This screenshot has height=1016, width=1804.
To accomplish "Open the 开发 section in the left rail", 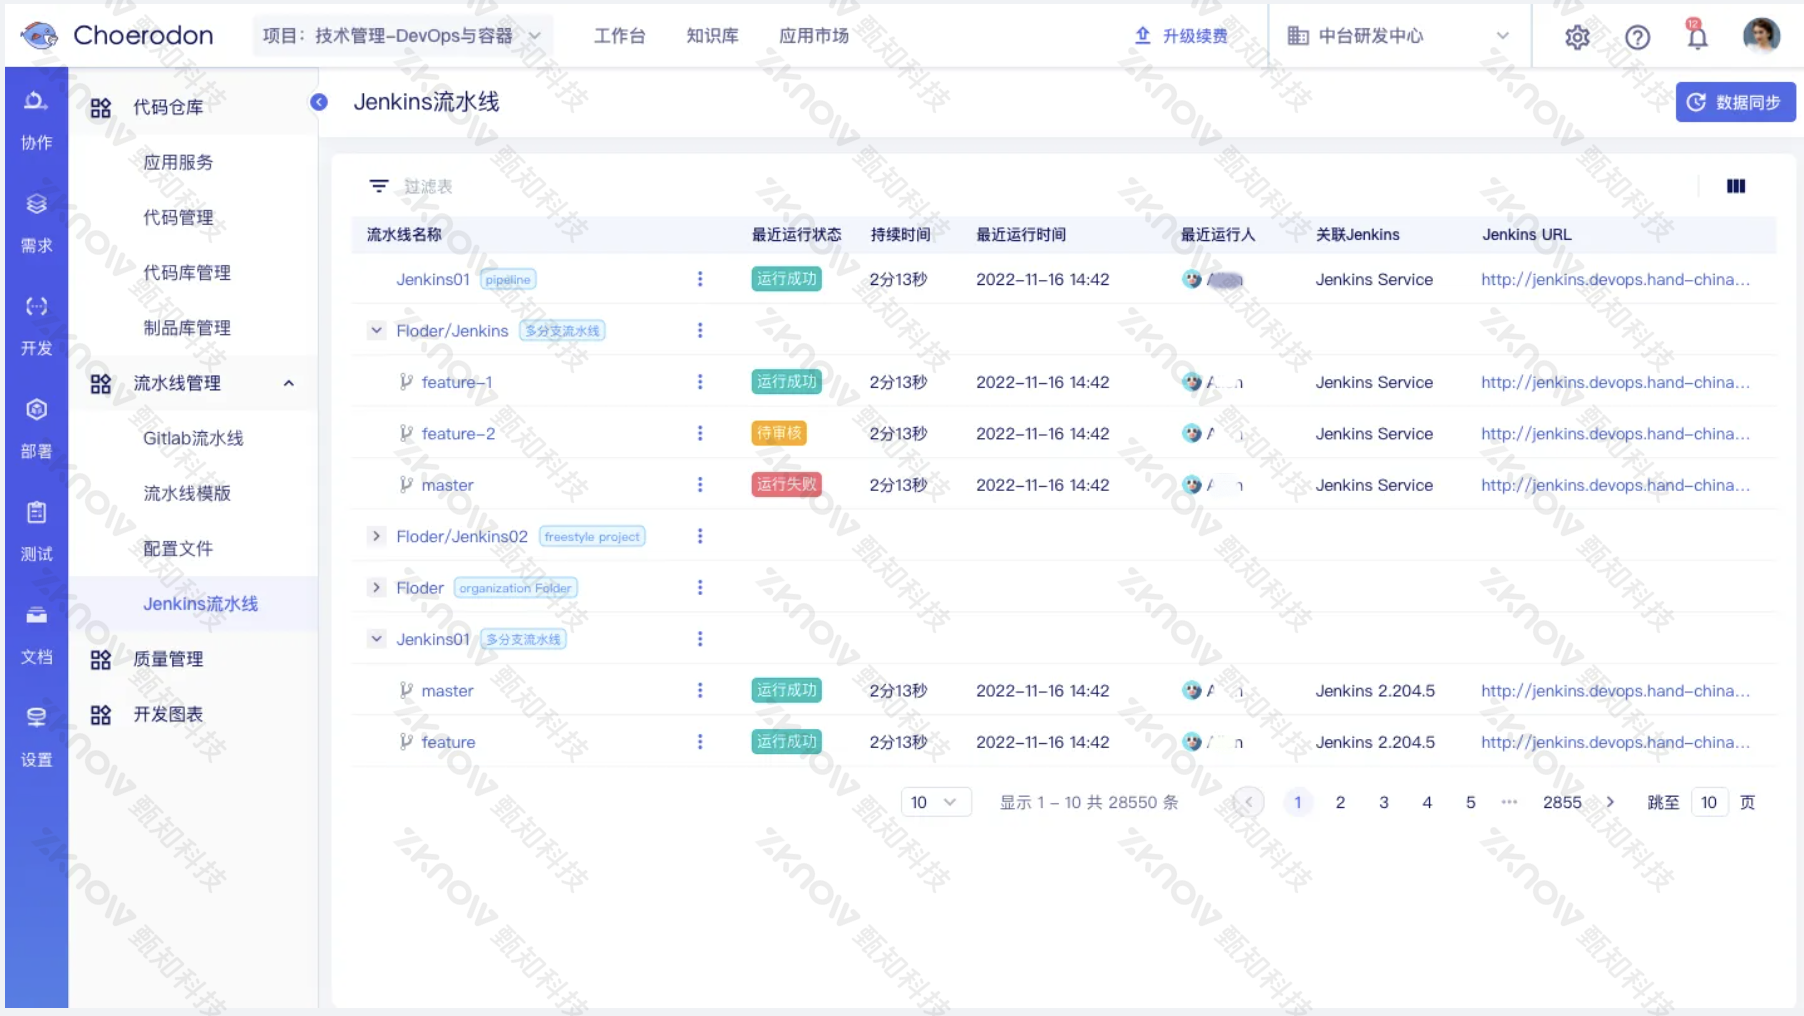I will (36, 325).
